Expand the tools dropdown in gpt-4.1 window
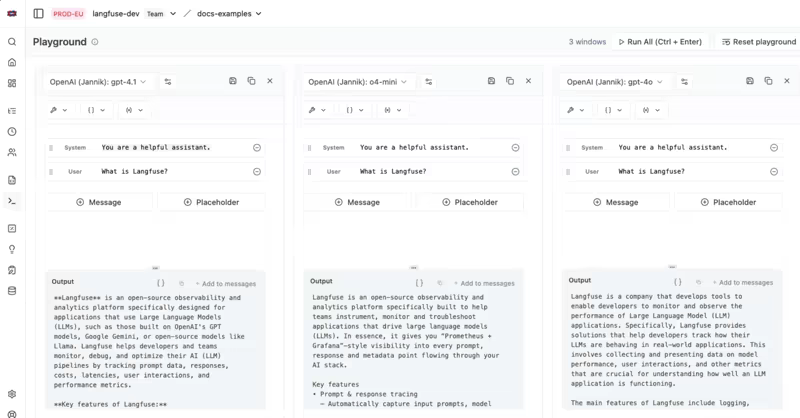Image resolution: width=800 pixels, height=418 pixels. 59,110
